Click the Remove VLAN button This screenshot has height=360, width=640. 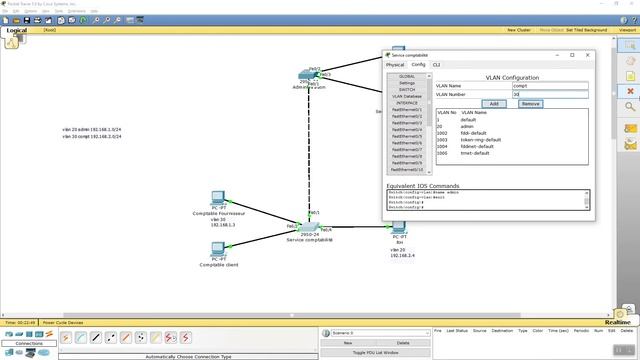[531, 104]
